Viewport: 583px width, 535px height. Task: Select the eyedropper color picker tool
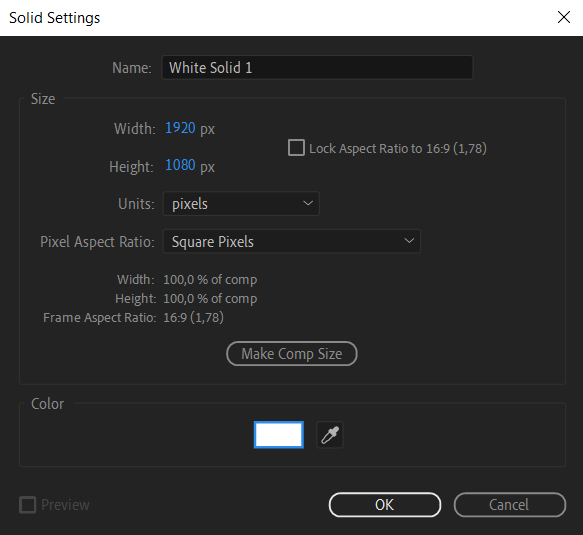(x=330, y=435)
